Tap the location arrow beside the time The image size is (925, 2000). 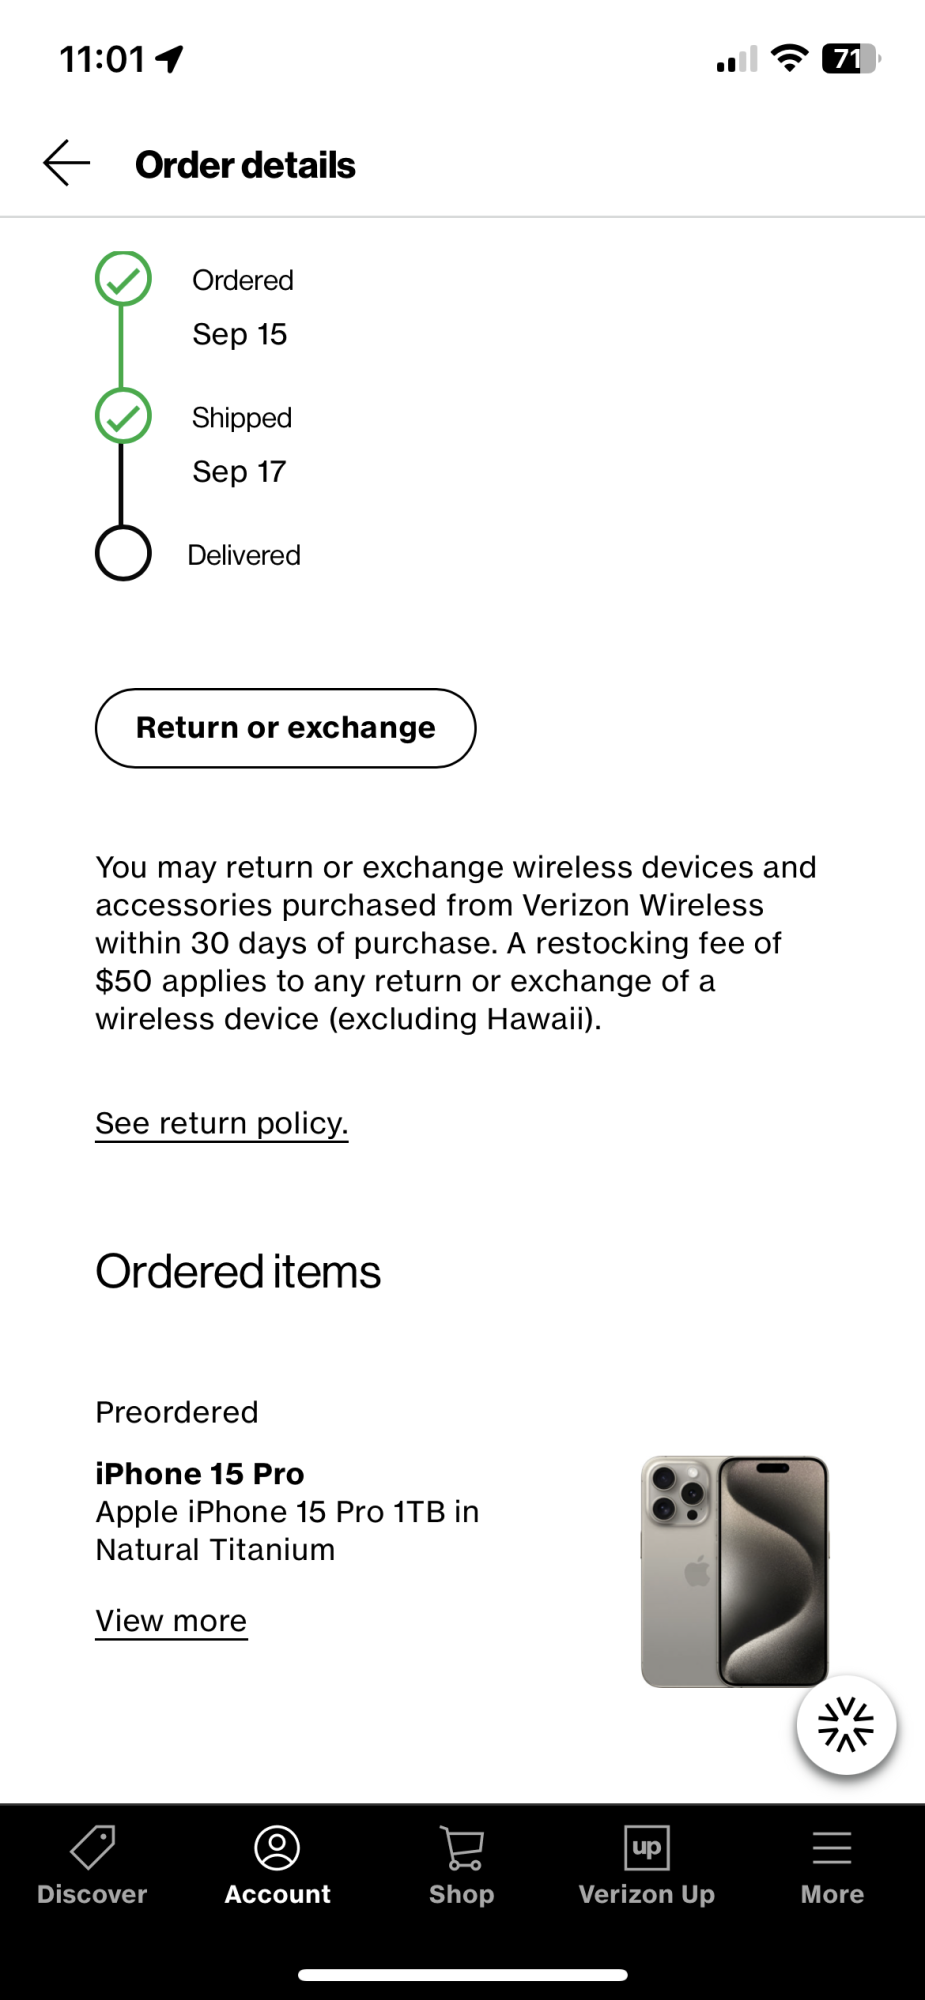click(170, 59)
